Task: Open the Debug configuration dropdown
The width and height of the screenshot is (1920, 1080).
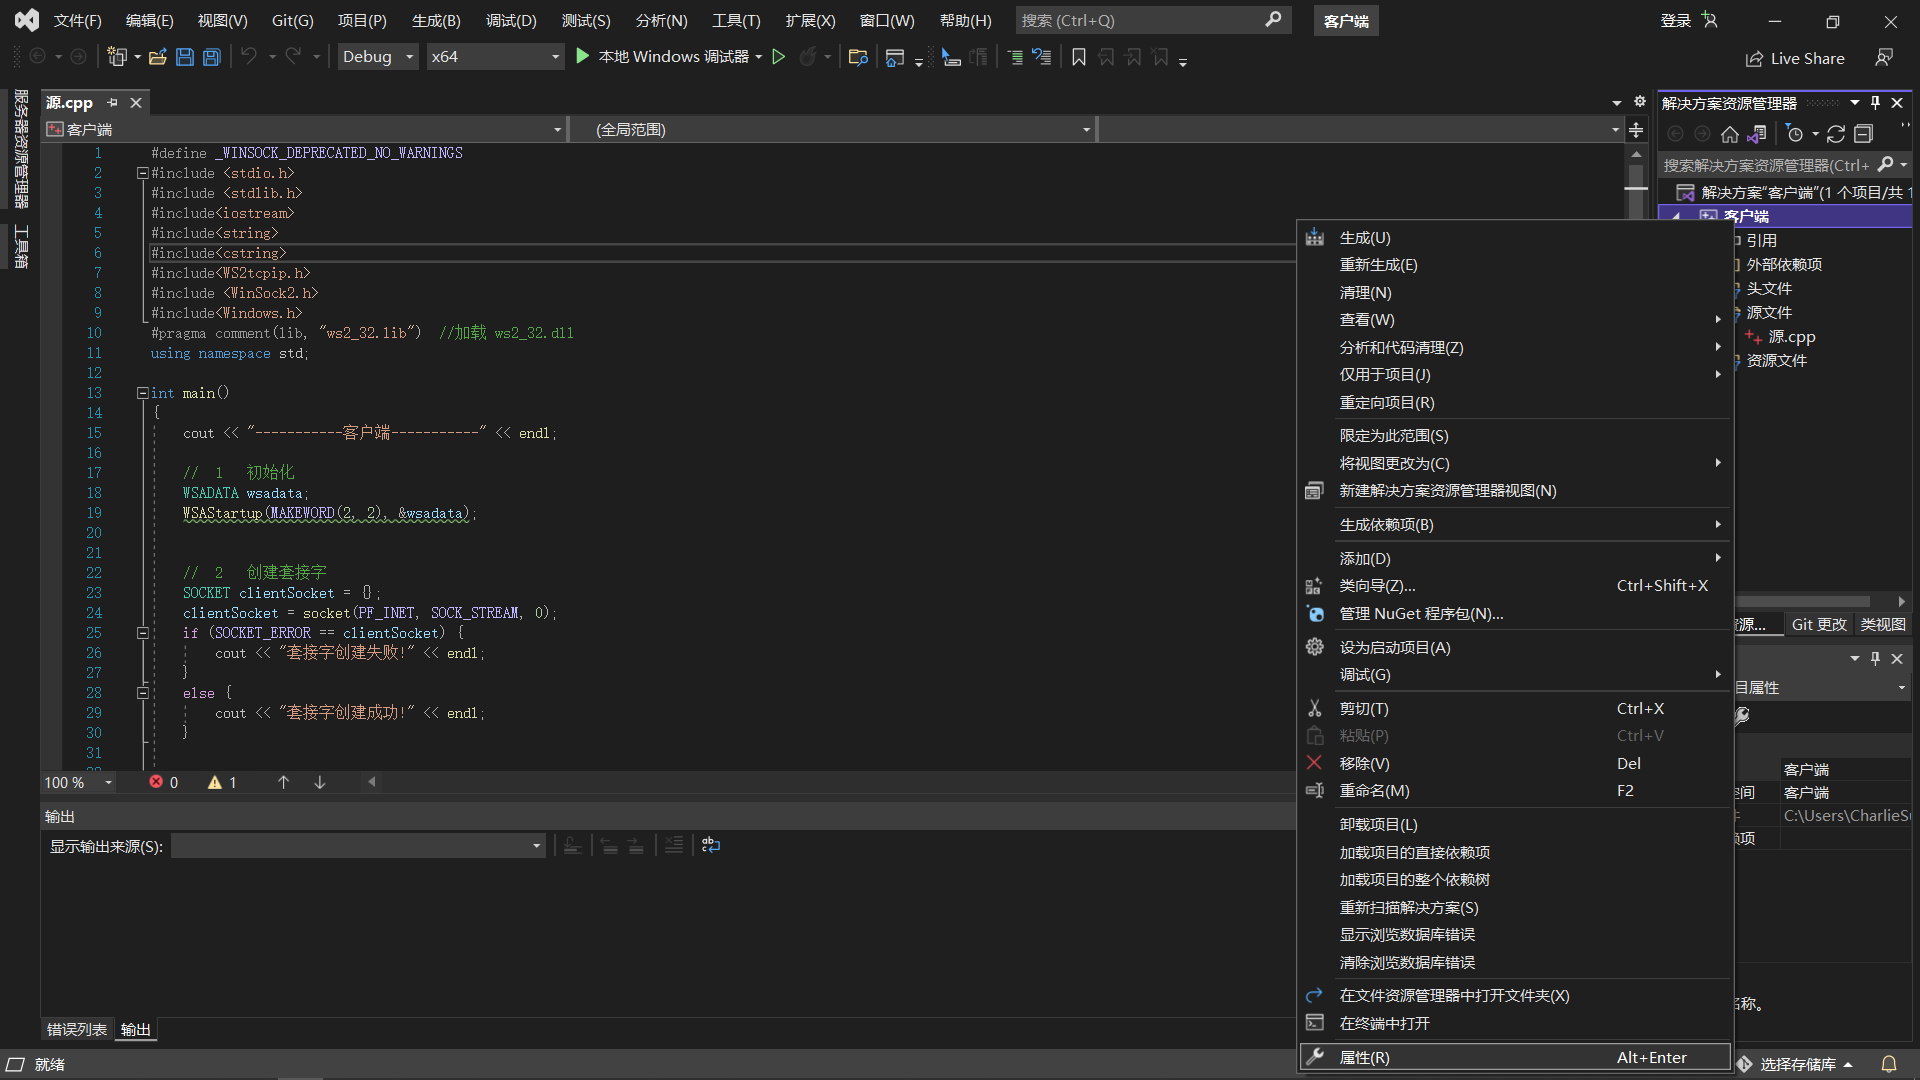Action: coord(409,57)
